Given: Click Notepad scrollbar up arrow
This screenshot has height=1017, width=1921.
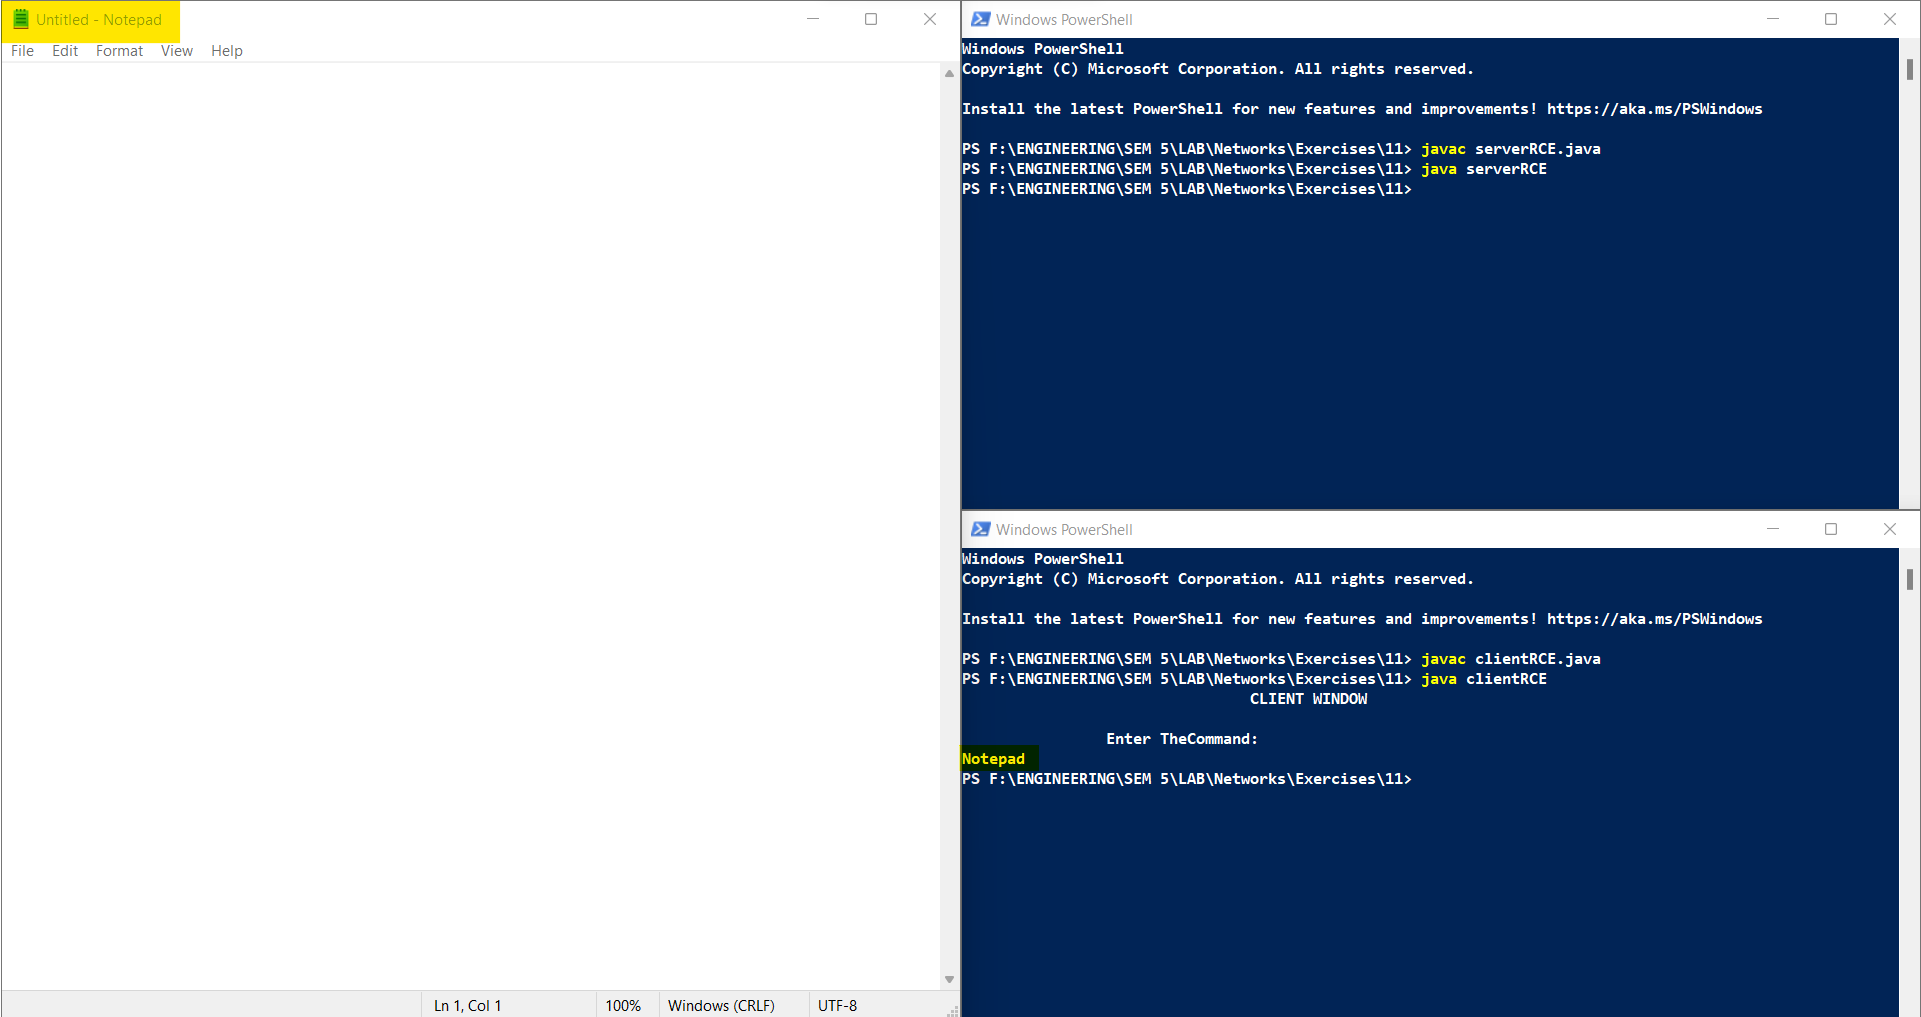Looking at the screenshot, I should coord(949,73).
